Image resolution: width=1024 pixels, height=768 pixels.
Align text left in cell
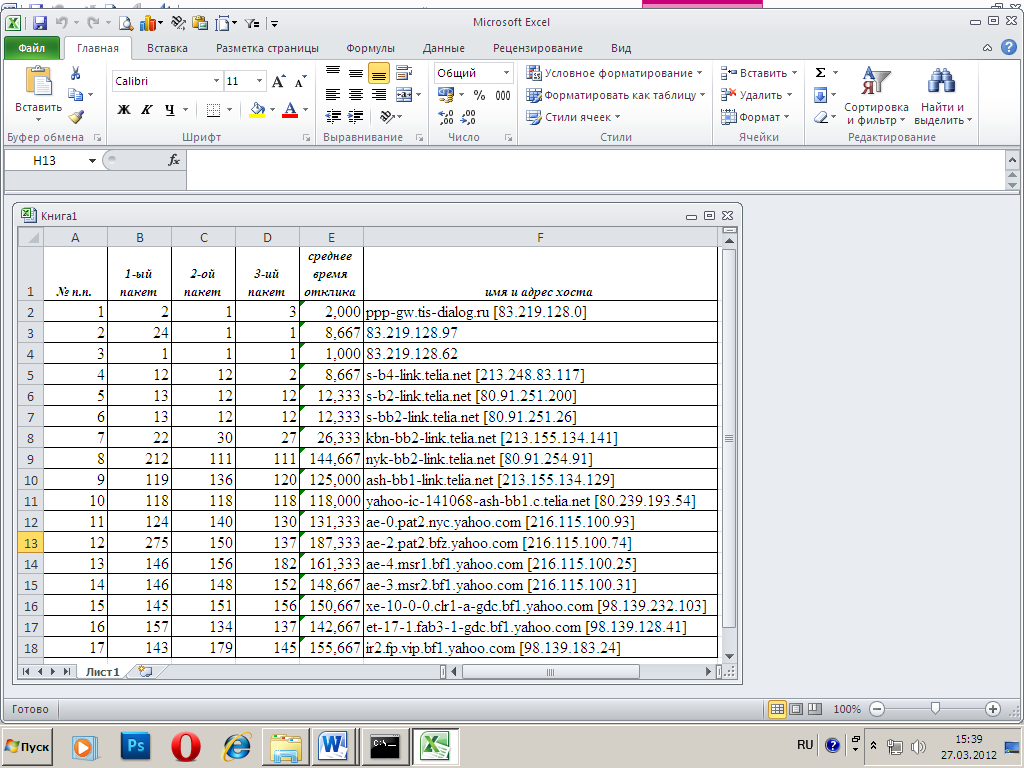tap(333, 95)
